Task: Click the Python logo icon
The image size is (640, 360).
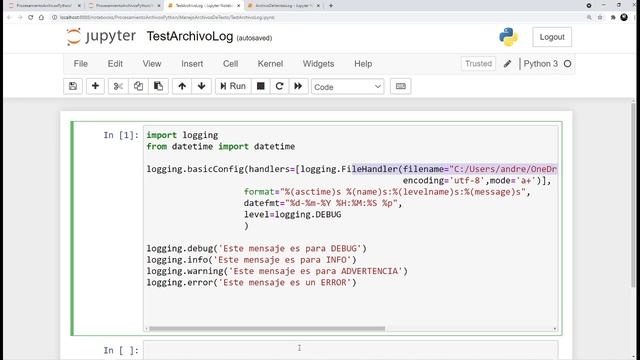Action: [x=508, y=37]
